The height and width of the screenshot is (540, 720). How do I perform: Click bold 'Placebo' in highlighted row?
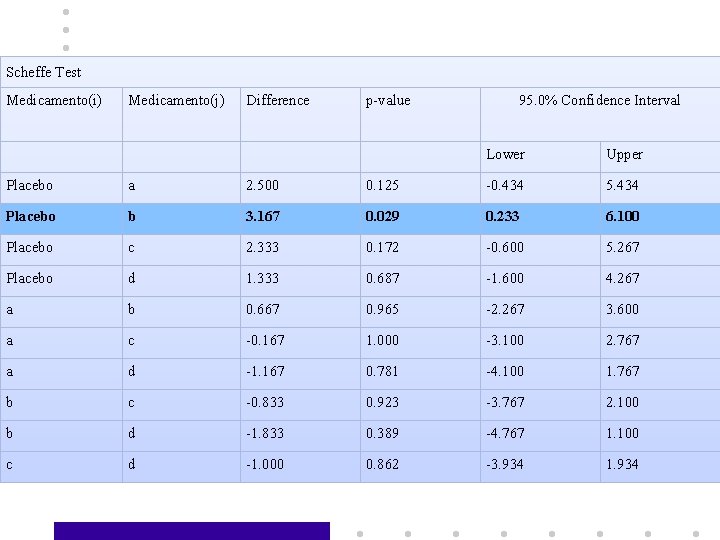tap(30, 216)
